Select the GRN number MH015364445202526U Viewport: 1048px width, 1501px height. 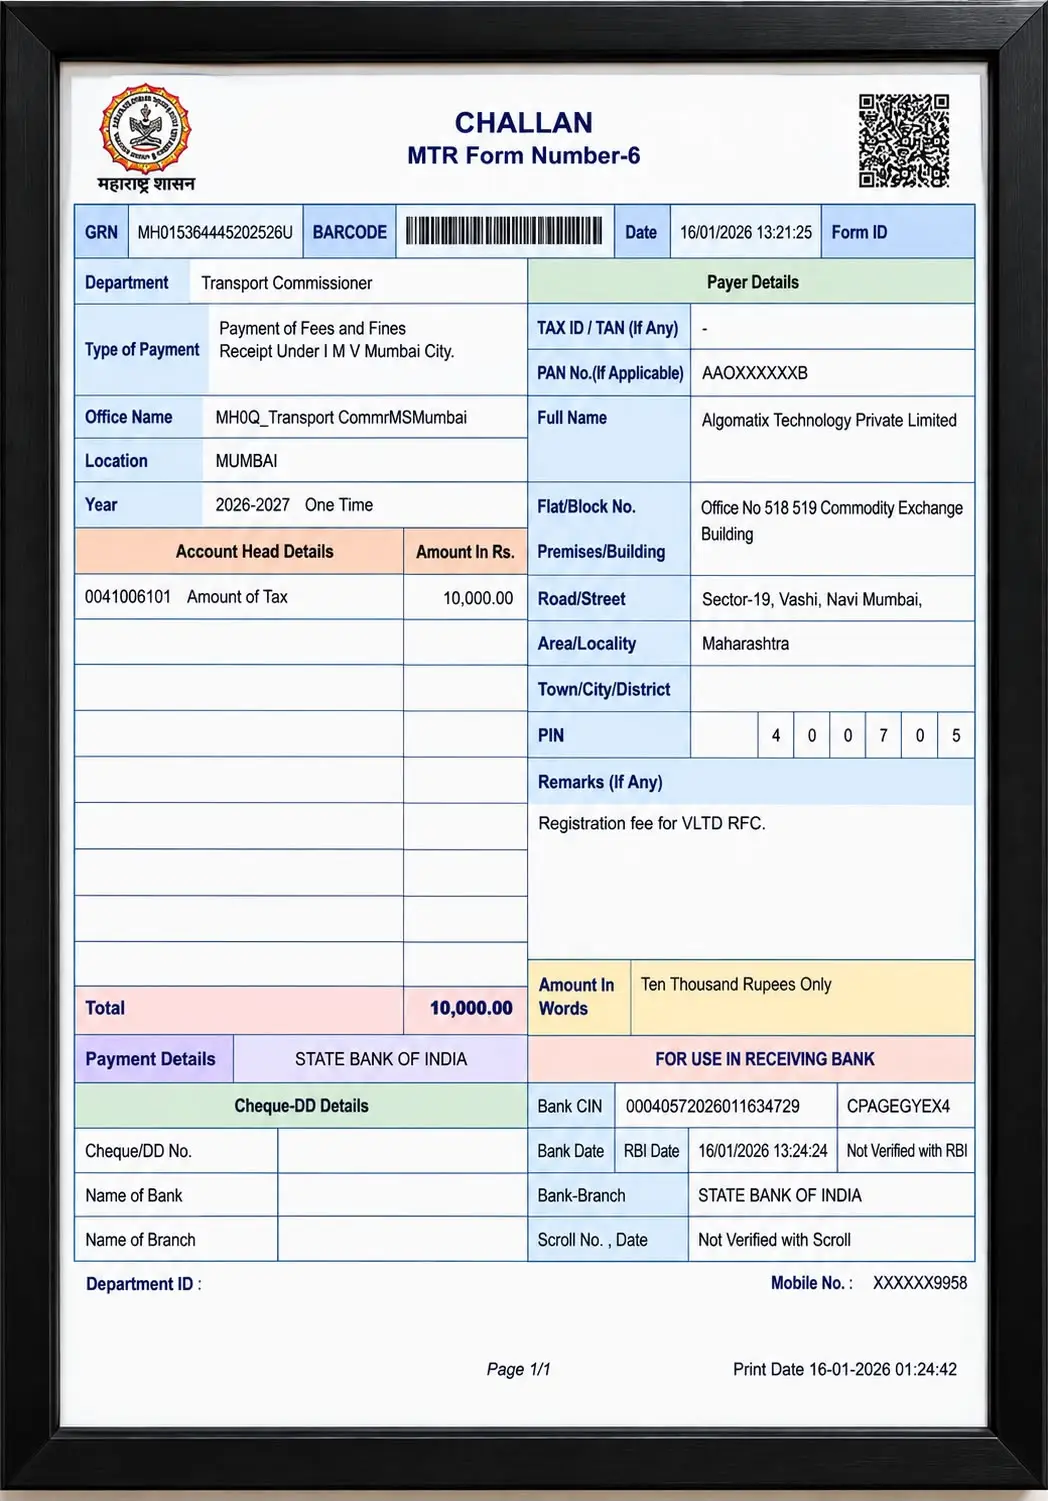215,232
